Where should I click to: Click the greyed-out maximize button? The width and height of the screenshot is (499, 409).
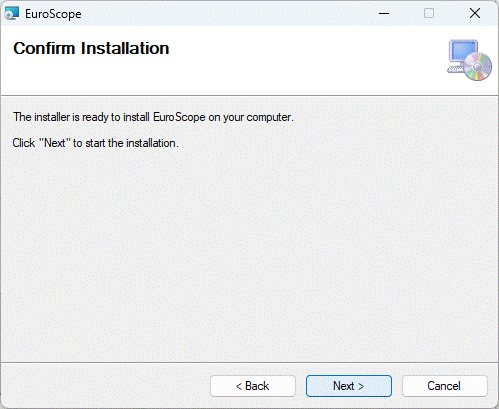[429, 14]
